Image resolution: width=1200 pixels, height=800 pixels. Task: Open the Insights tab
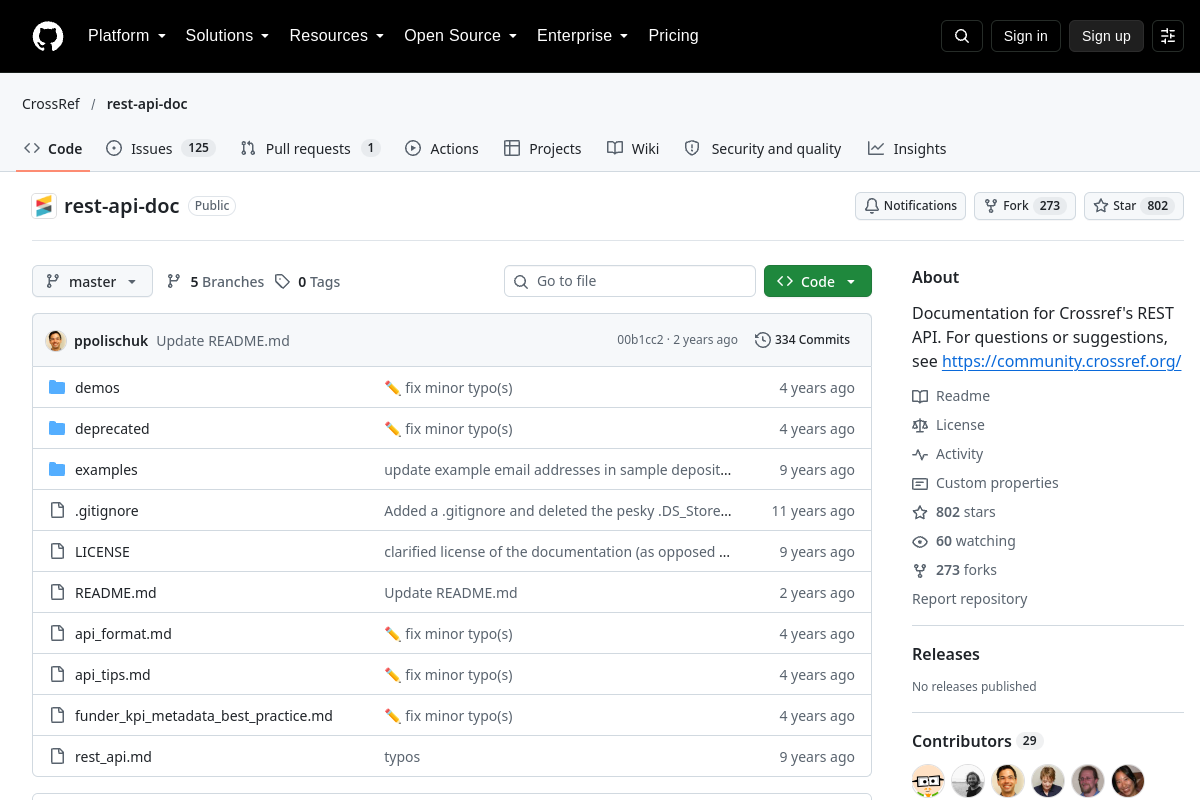pos(907,148)
